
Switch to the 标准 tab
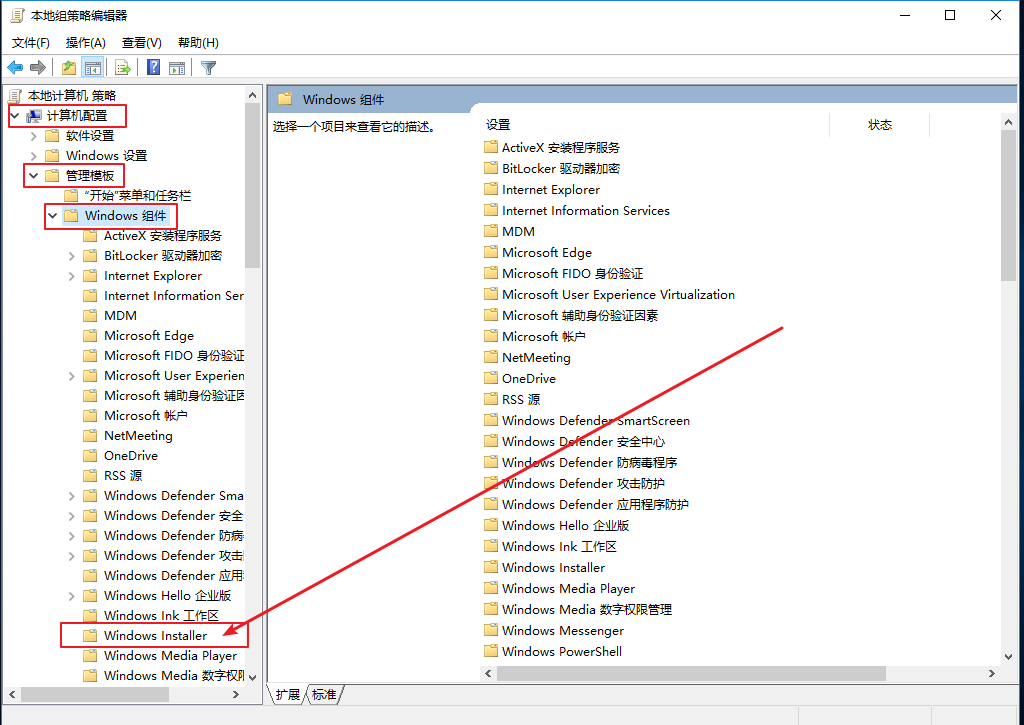324,694
